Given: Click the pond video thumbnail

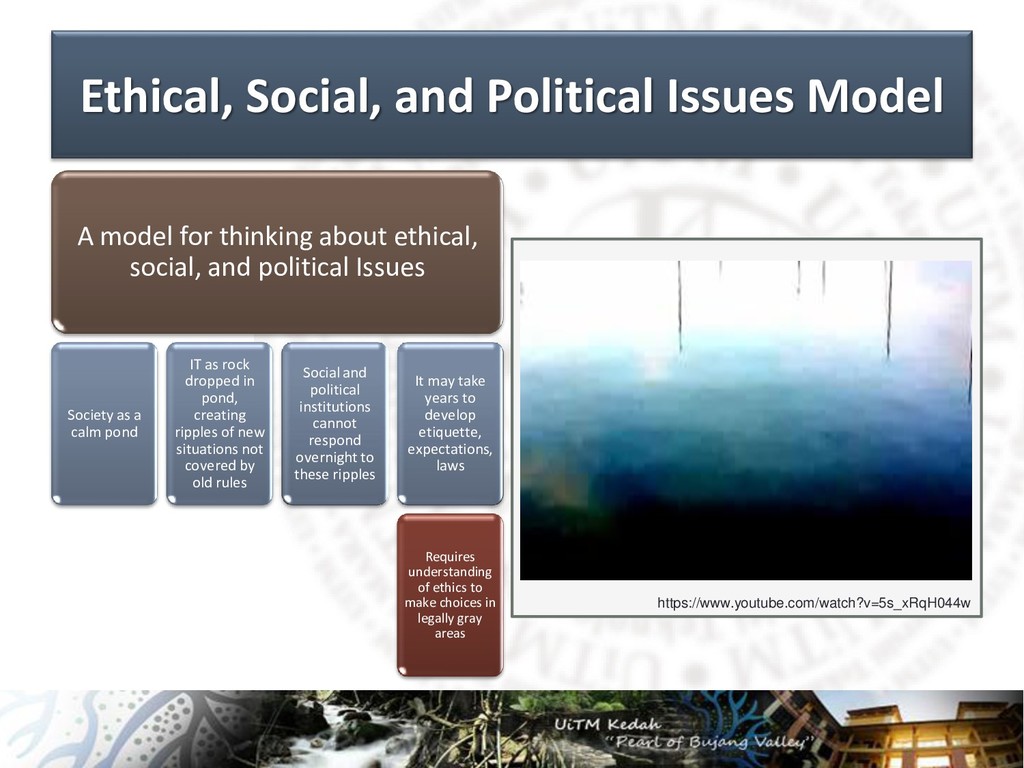Looking at the screenshot, I should pos(746,420).
